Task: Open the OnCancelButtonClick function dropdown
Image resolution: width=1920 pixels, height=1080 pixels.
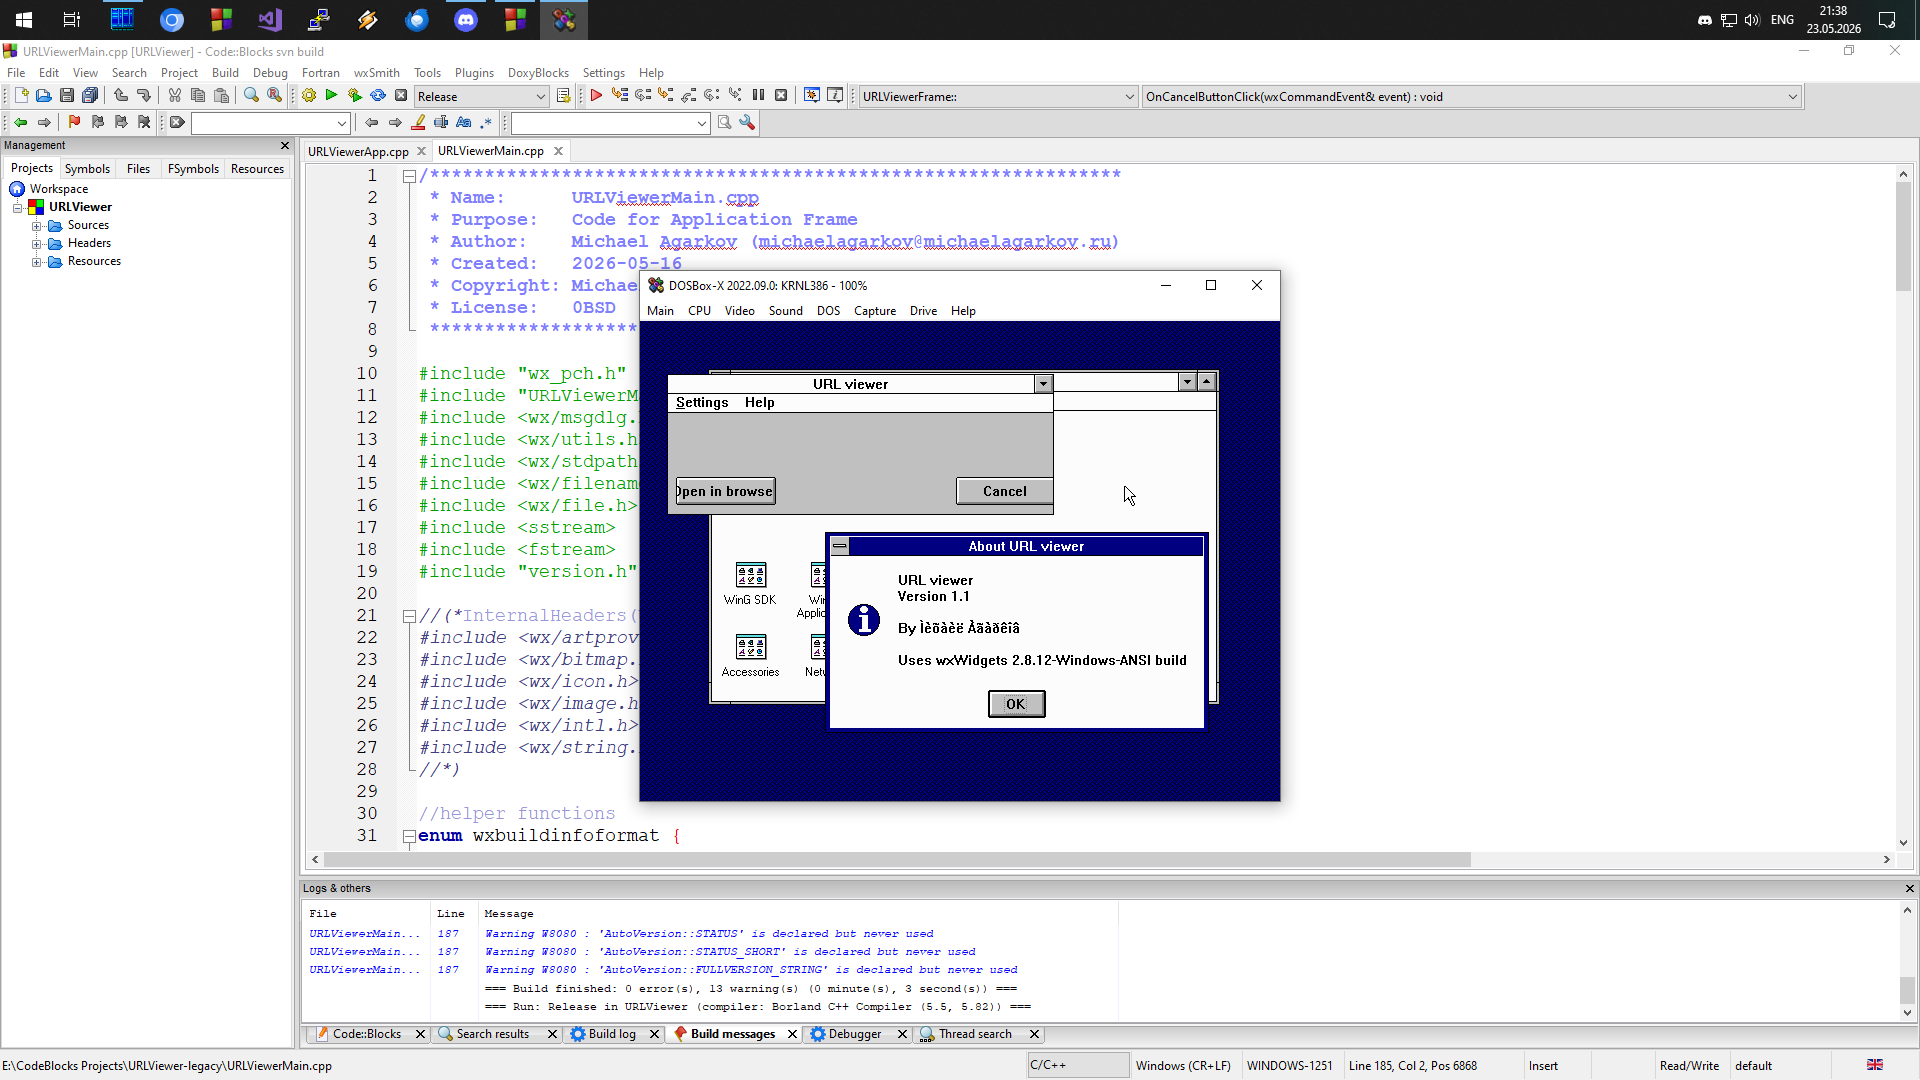Action: point(1471,96)
